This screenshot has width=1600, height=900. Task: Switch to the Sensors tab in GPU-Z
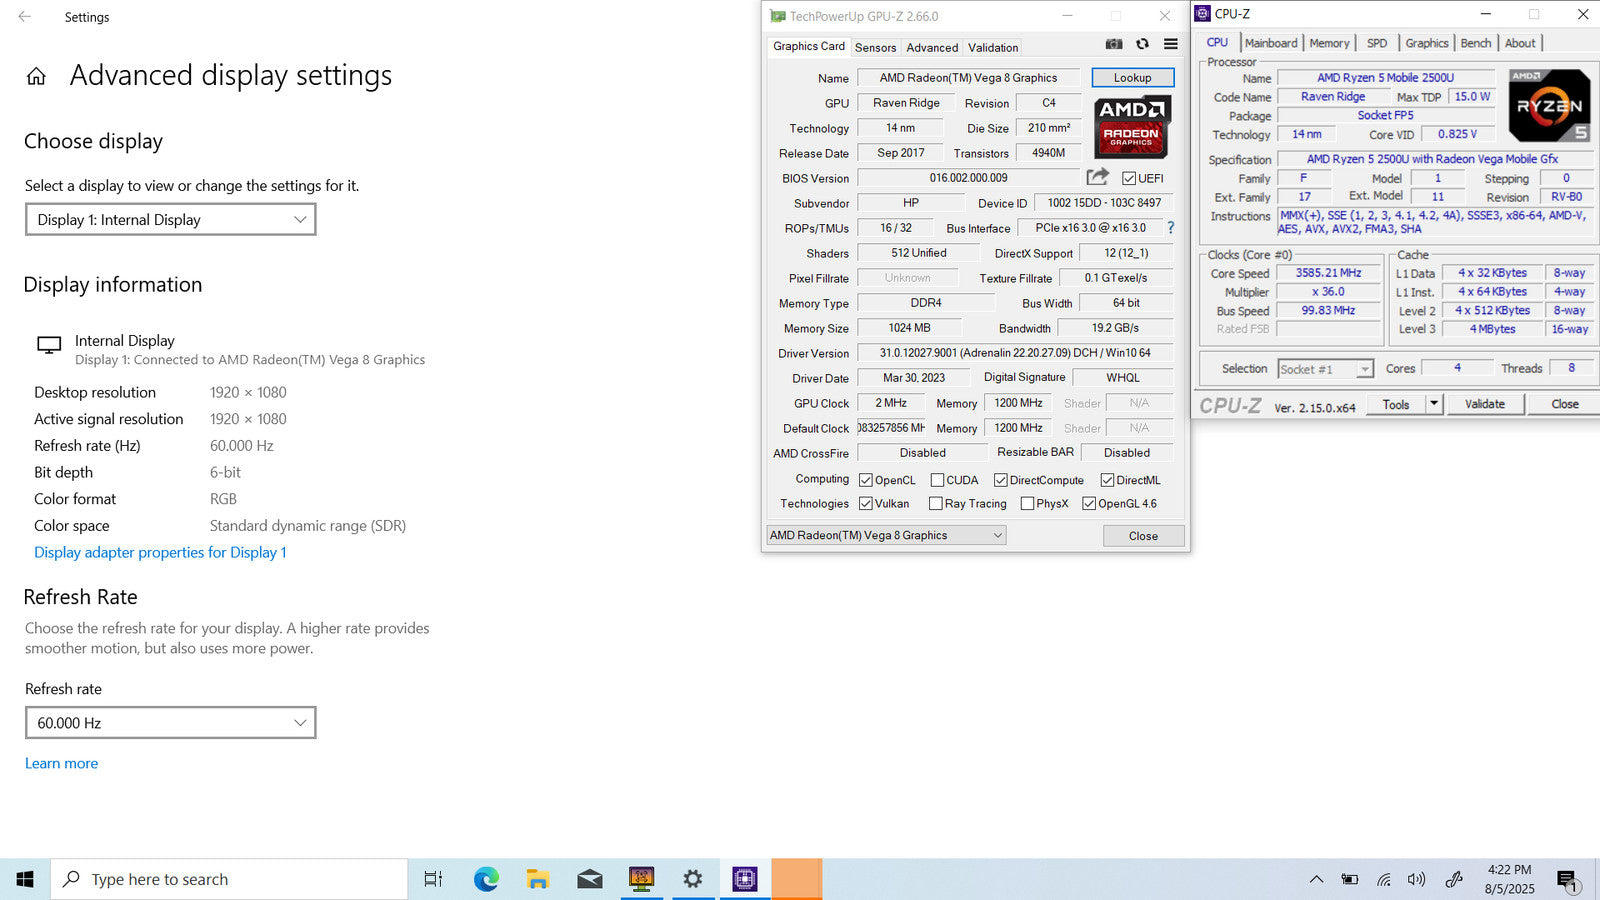(875, 47)
